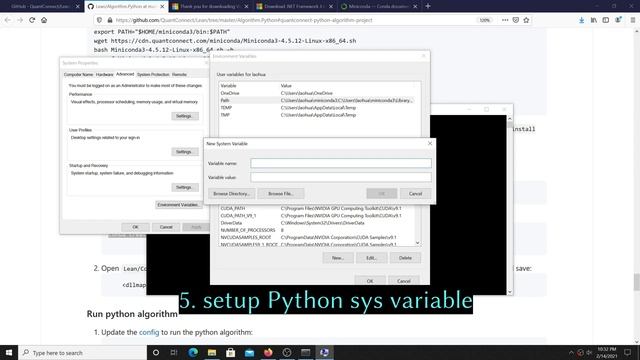Viewport: 640px width, 360px height.
Task: Bookmark this page with star icon
Action: pos(526,20)
